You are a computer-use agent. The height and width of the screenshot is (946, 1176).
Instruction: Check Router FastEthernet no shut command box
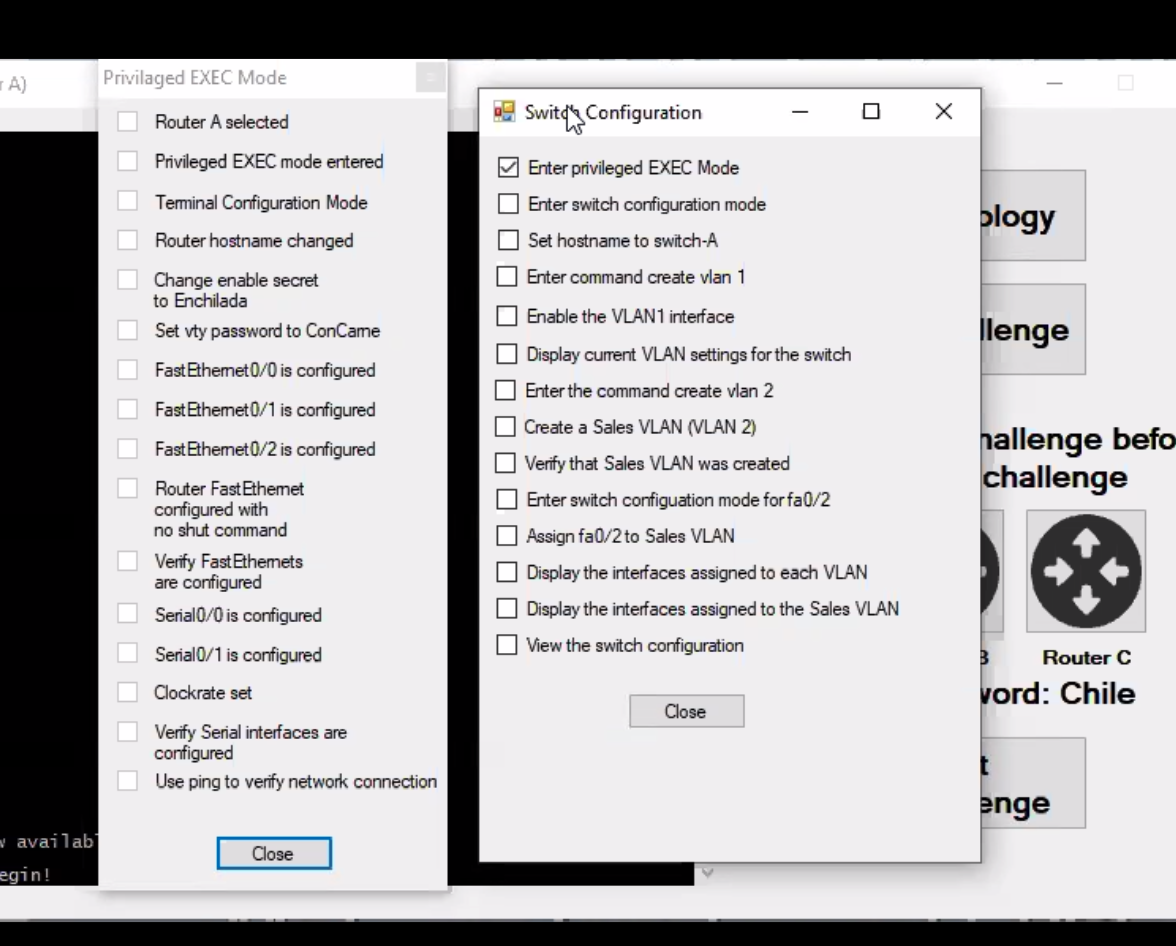coord(128,488)
